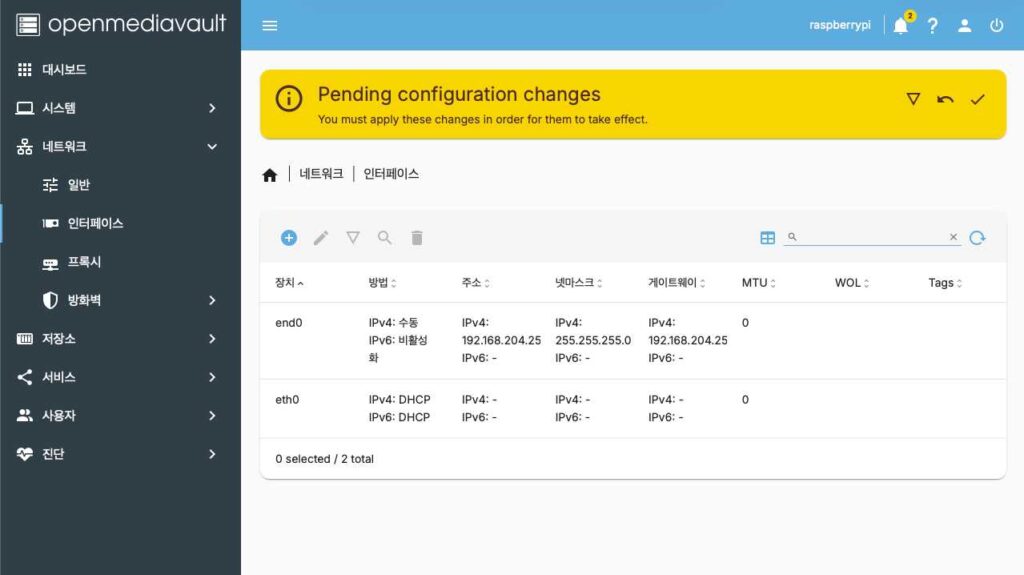
Task: Open 프록시 settings
Action: [x=121, y=262]
